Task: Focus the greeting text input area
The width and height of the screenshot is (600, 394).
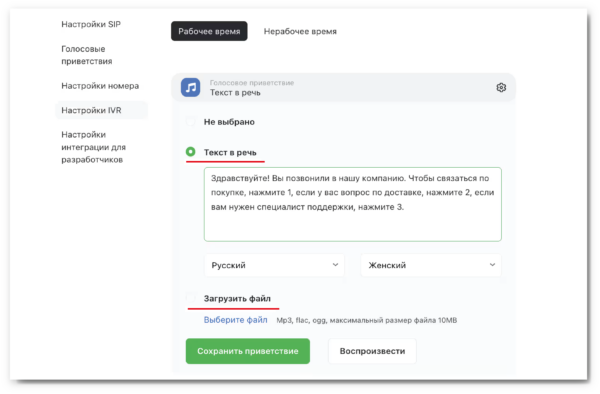Action: (352, 204)
